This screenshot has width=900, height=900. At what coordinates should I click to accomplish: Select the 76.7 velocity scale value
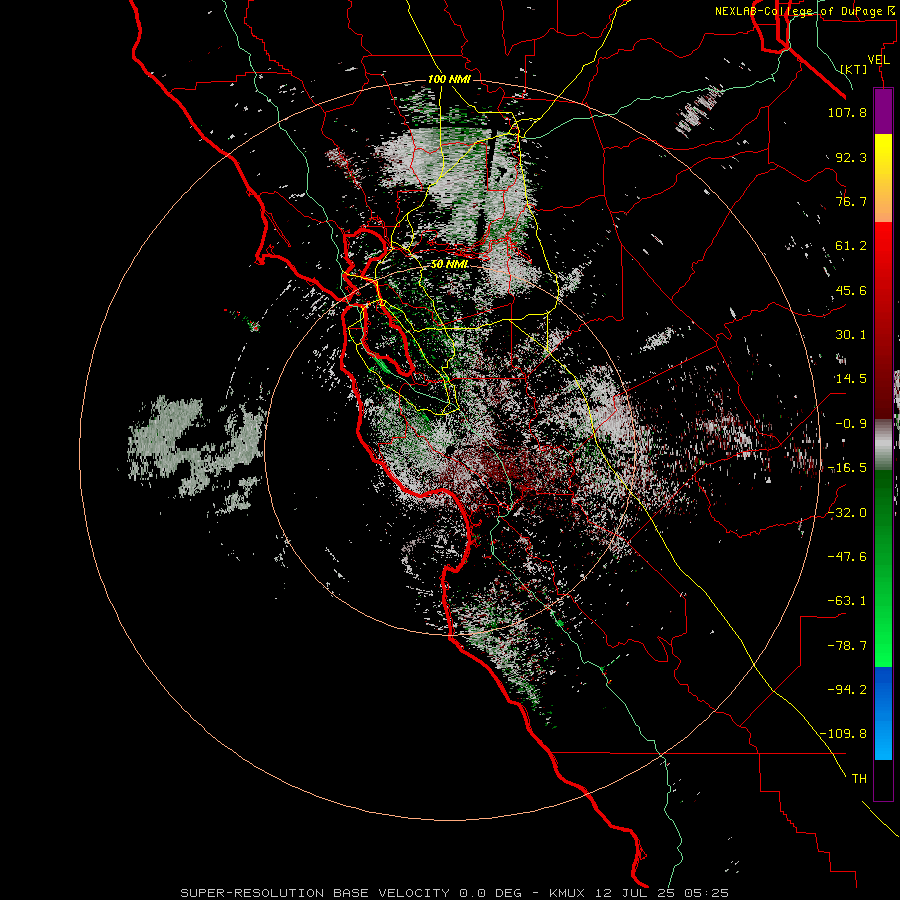pyautogui.click(x=851, y=201)
